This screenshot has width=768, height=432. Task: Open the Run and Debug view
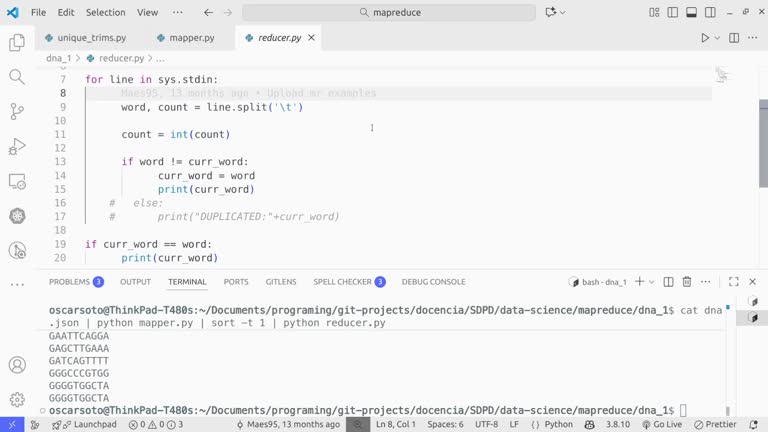pyautogui.click(x=17, y=146)
